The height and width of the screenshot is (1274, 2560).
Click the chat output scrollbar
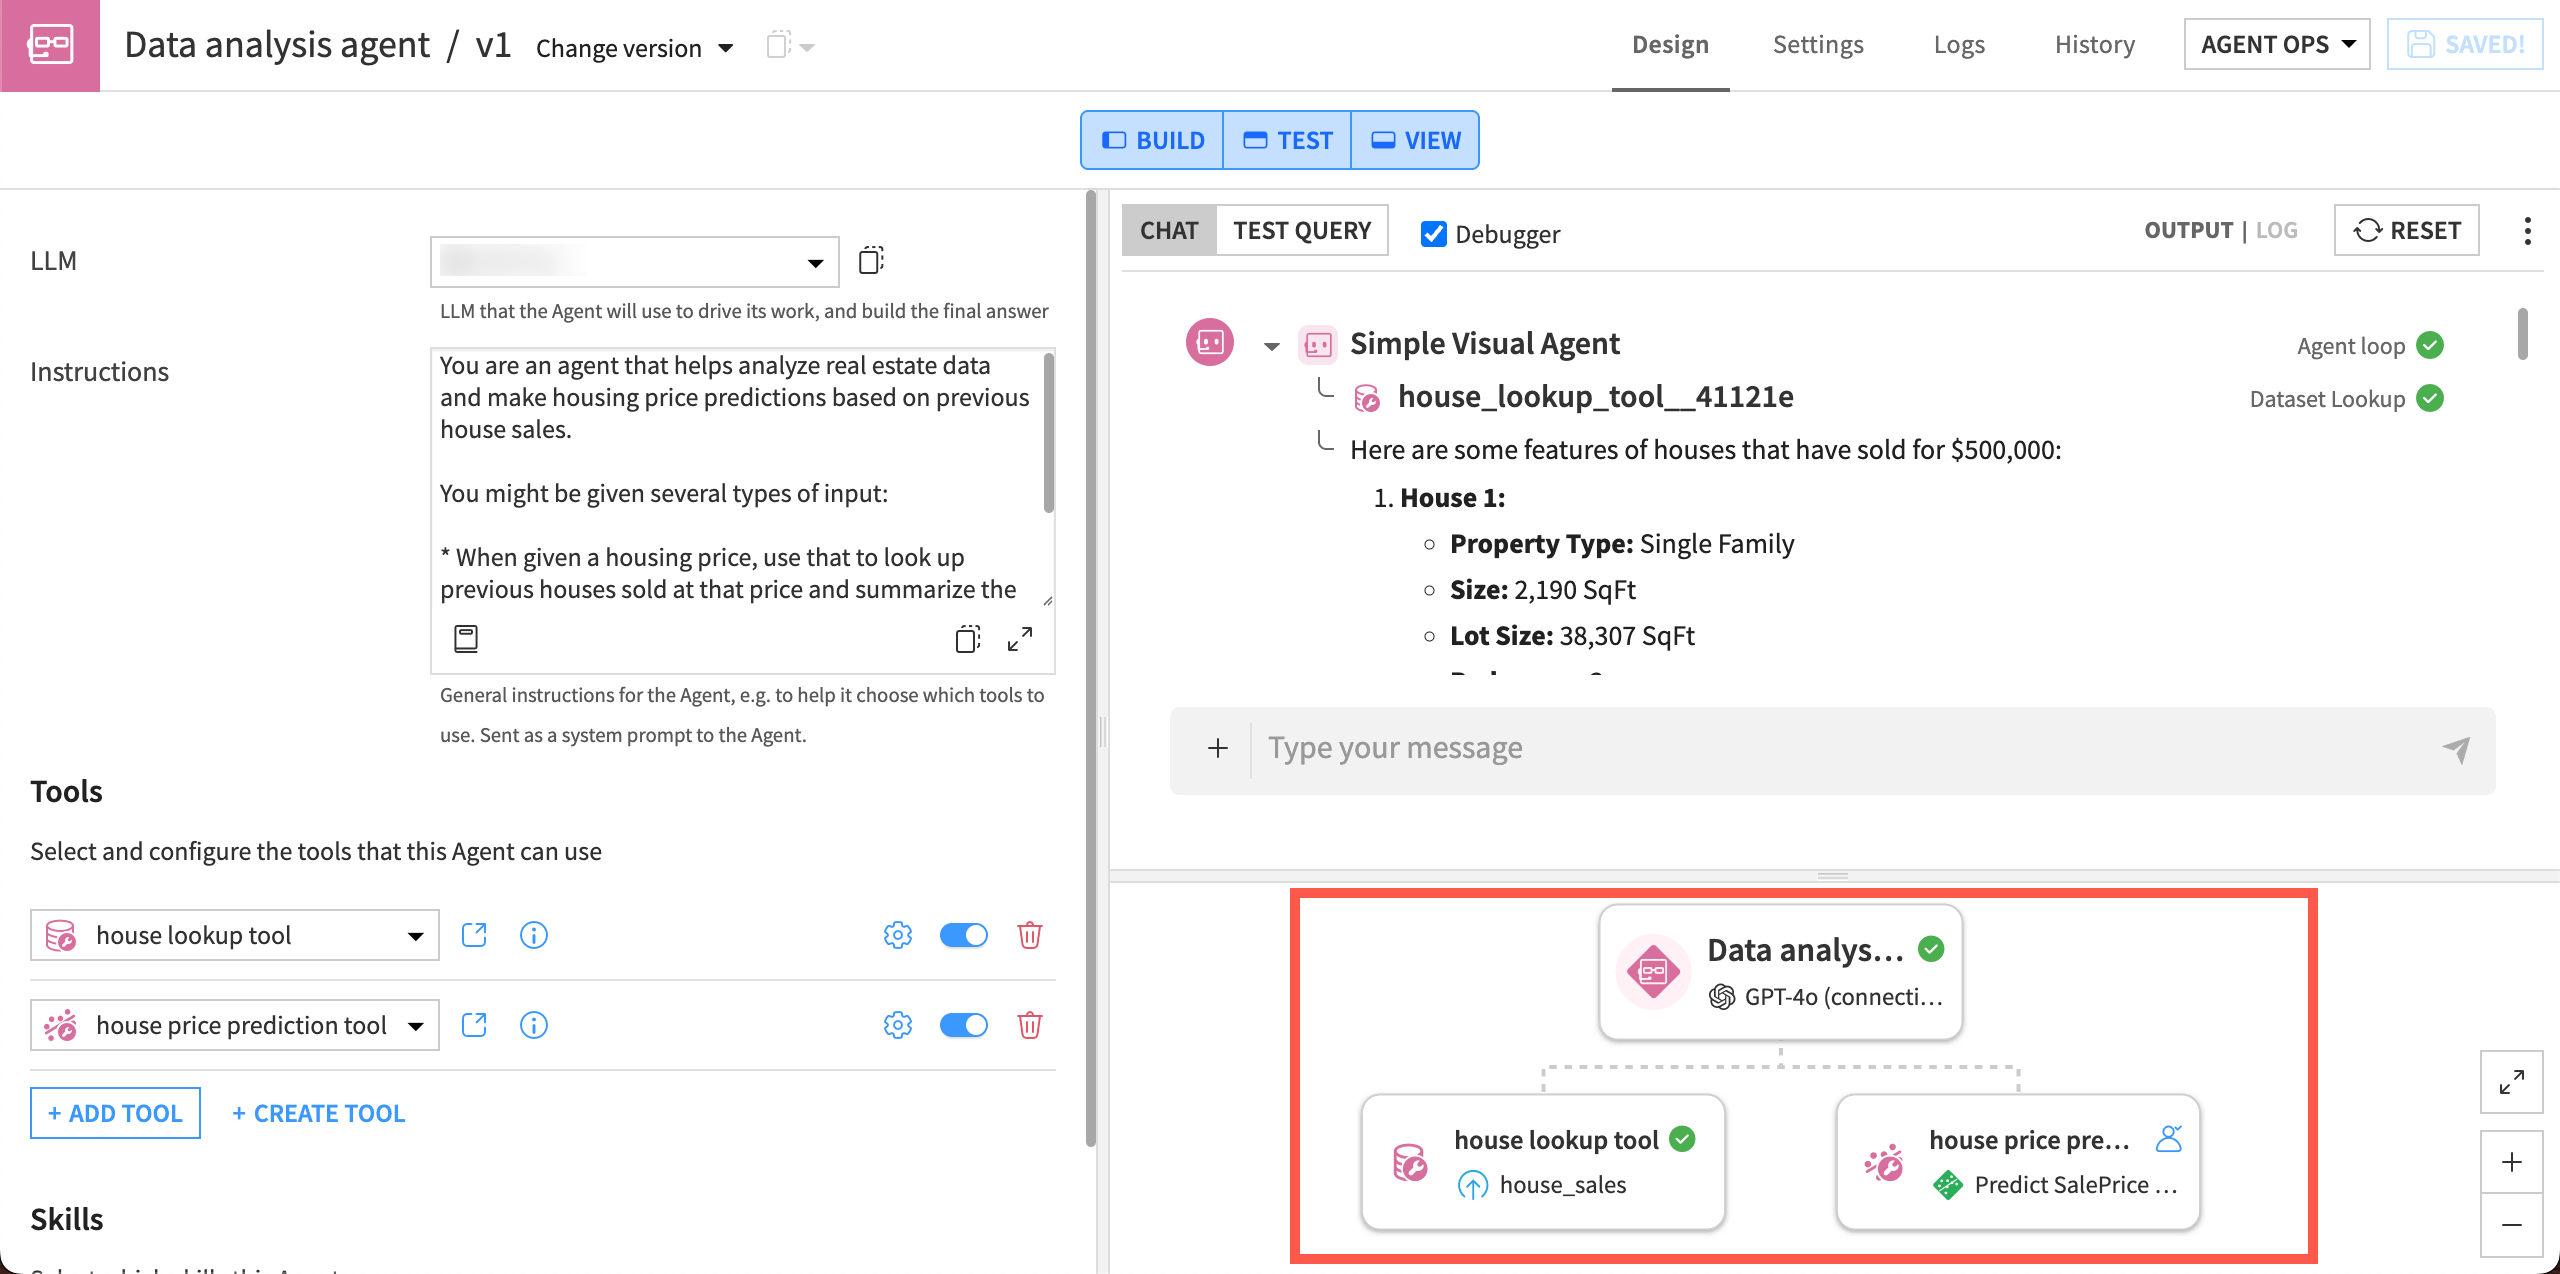tap(2523, 334)
